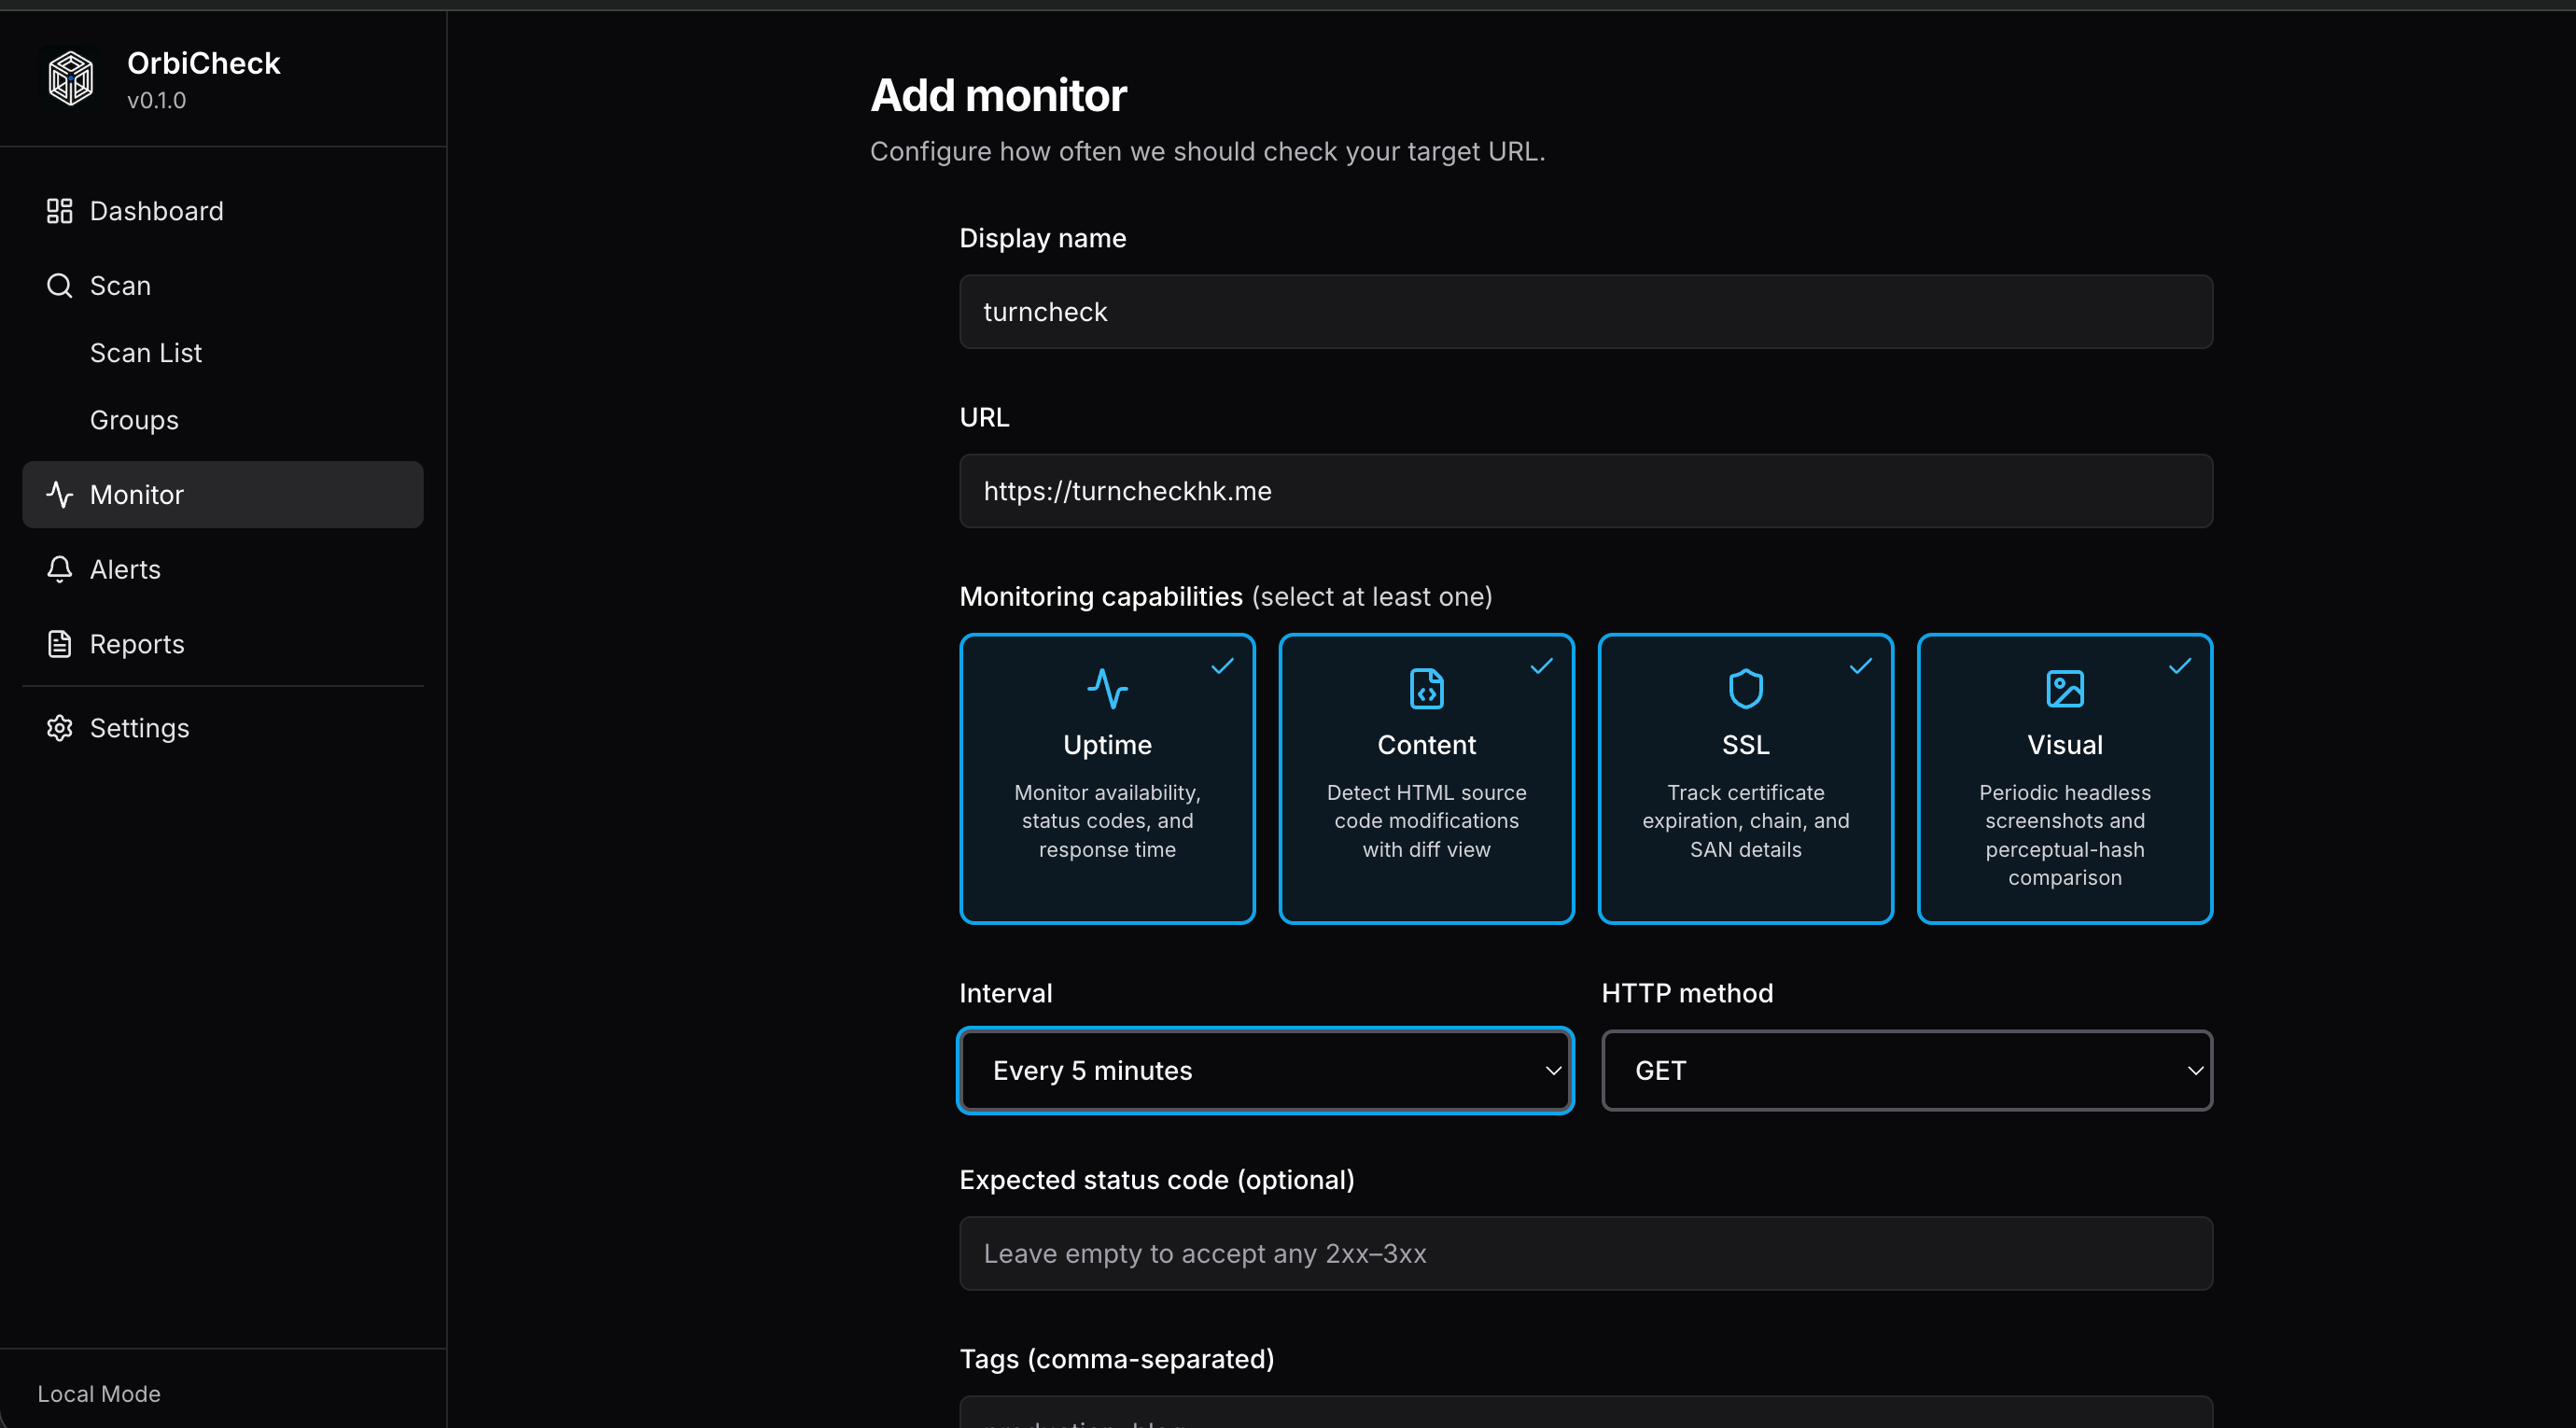Open the Alerts section
The image size is (2576, 1428).
(x=124, y=569)
